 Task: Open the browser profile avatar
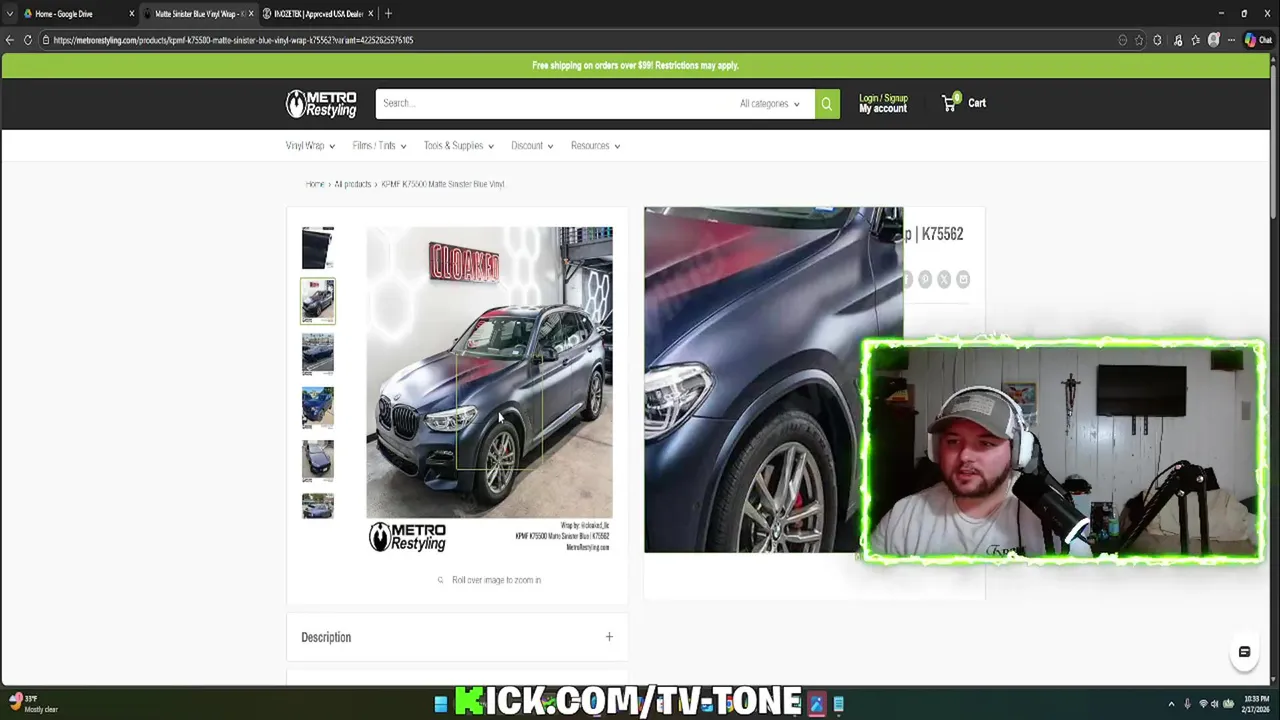(x=1214, y=40)
